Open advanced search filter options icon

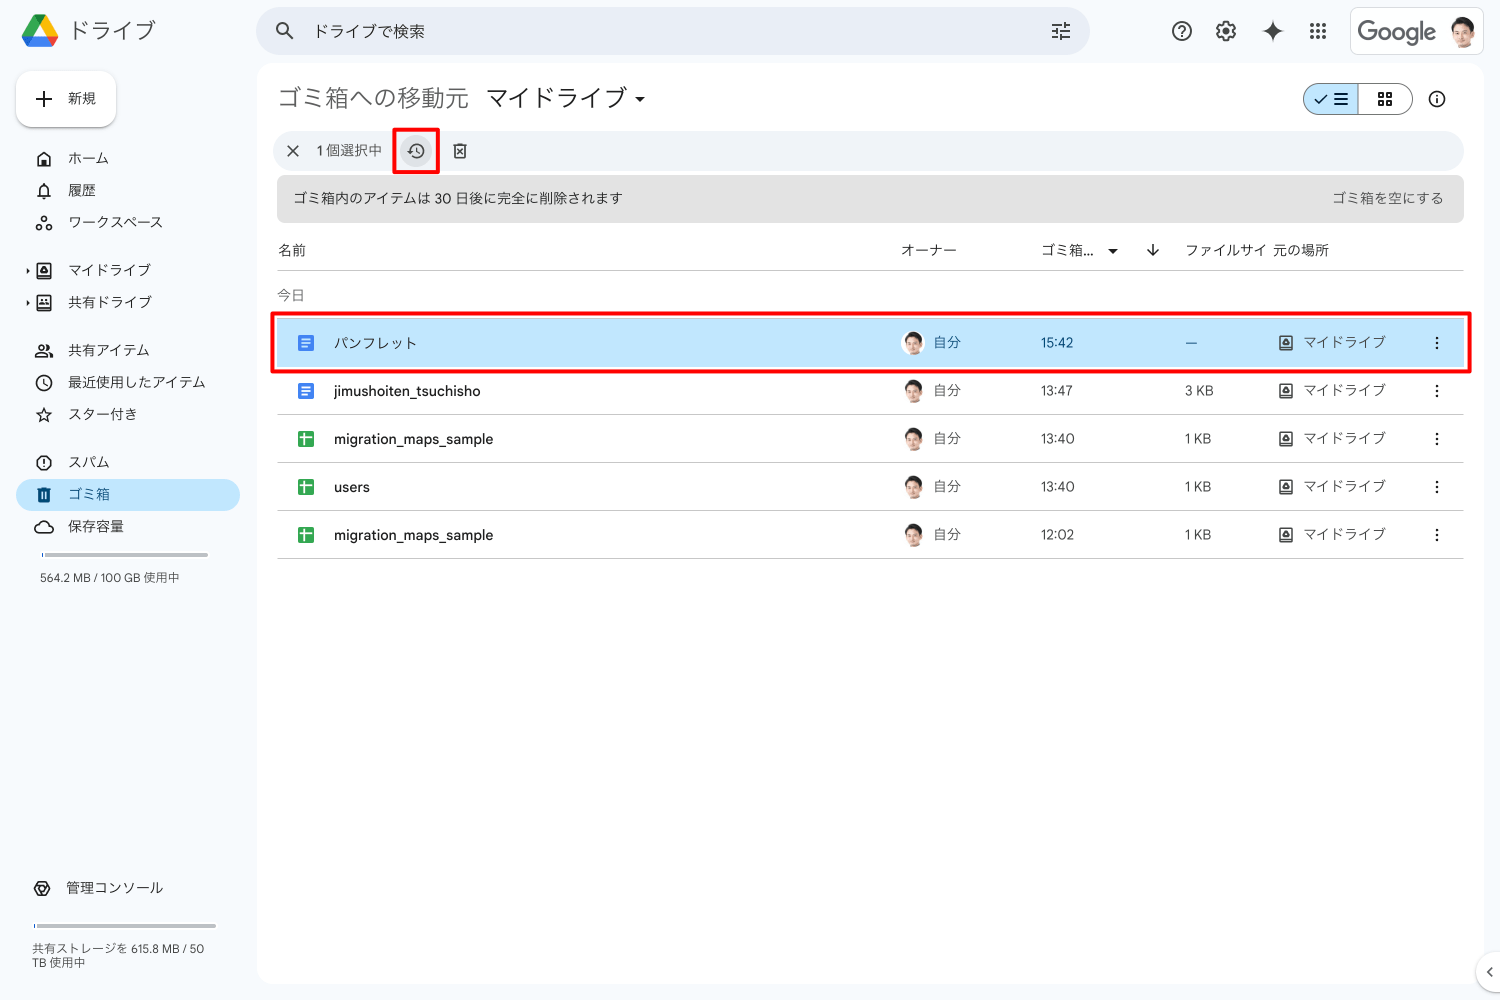coord(1061,31)
